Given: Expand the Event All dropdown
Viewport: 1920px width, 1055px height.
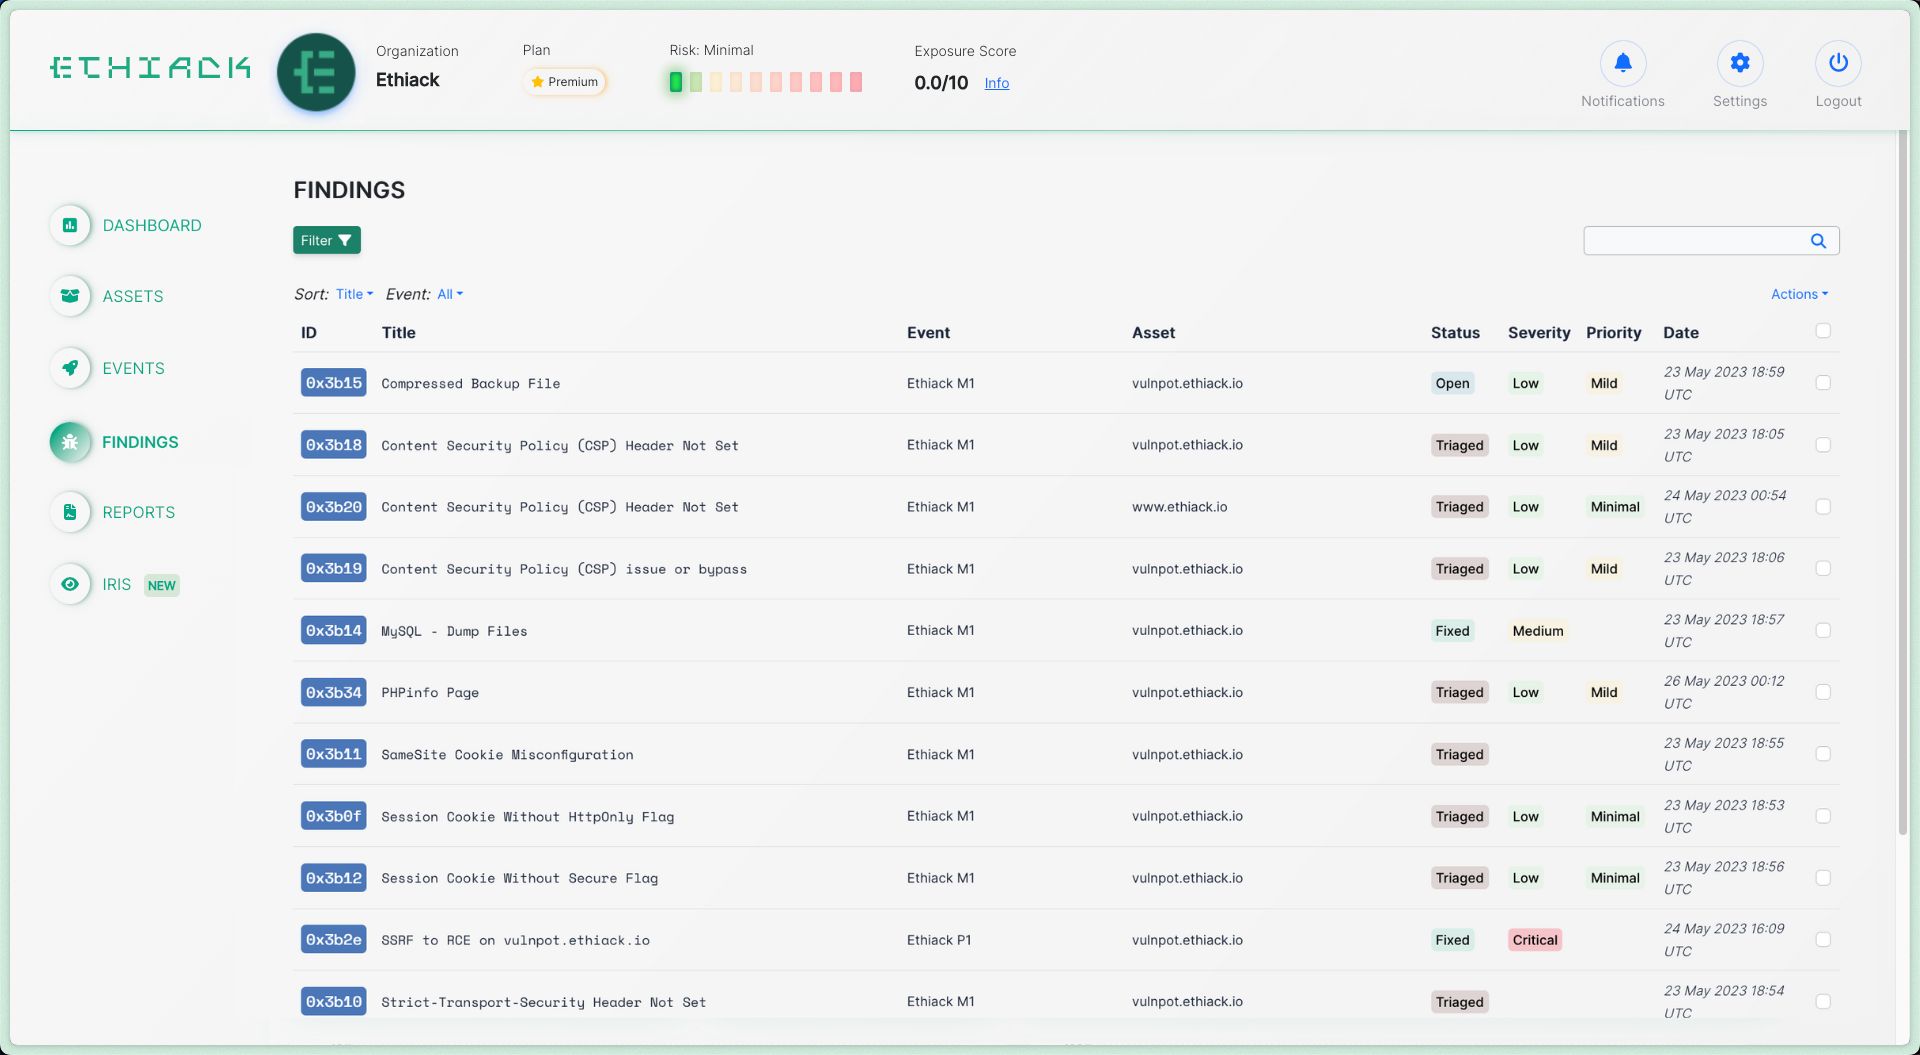Looking at the screenshot, I should [450, 294].
